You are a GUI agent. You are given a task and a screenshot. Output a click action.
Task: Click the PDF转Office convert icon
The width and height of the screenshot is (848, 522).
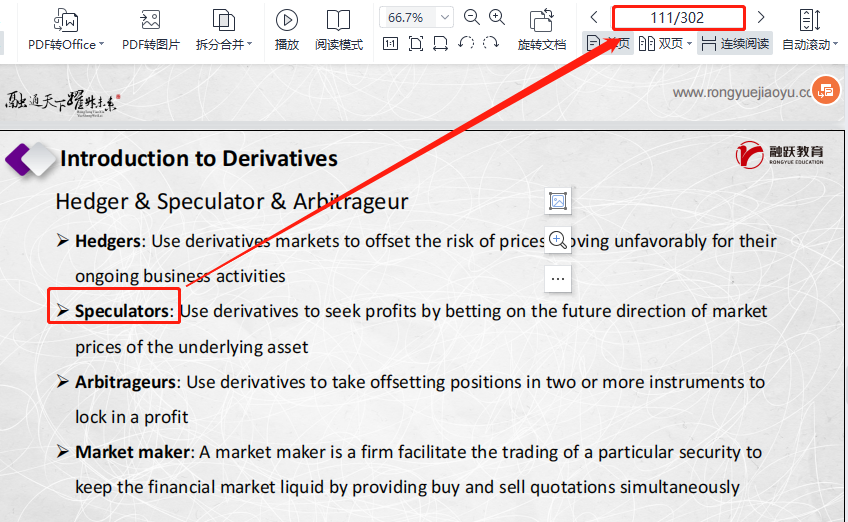tap(66, 20)
